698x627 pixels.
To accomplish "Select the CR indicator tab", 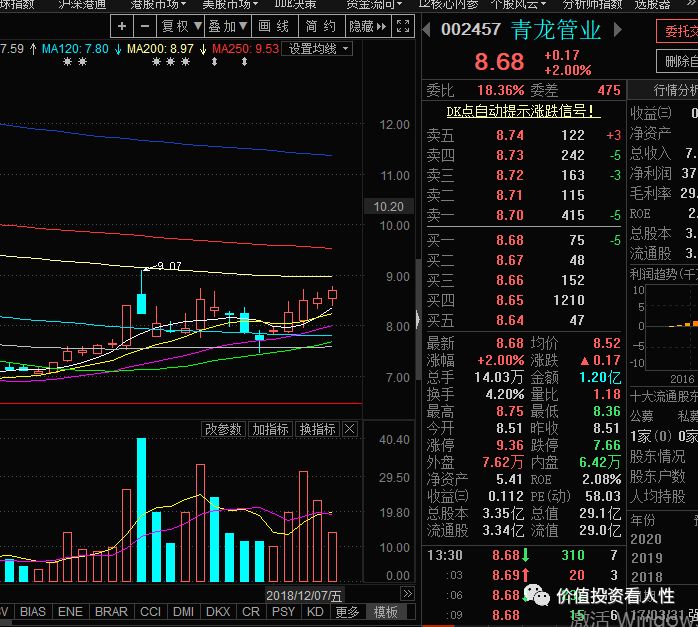I will (251, 611).
